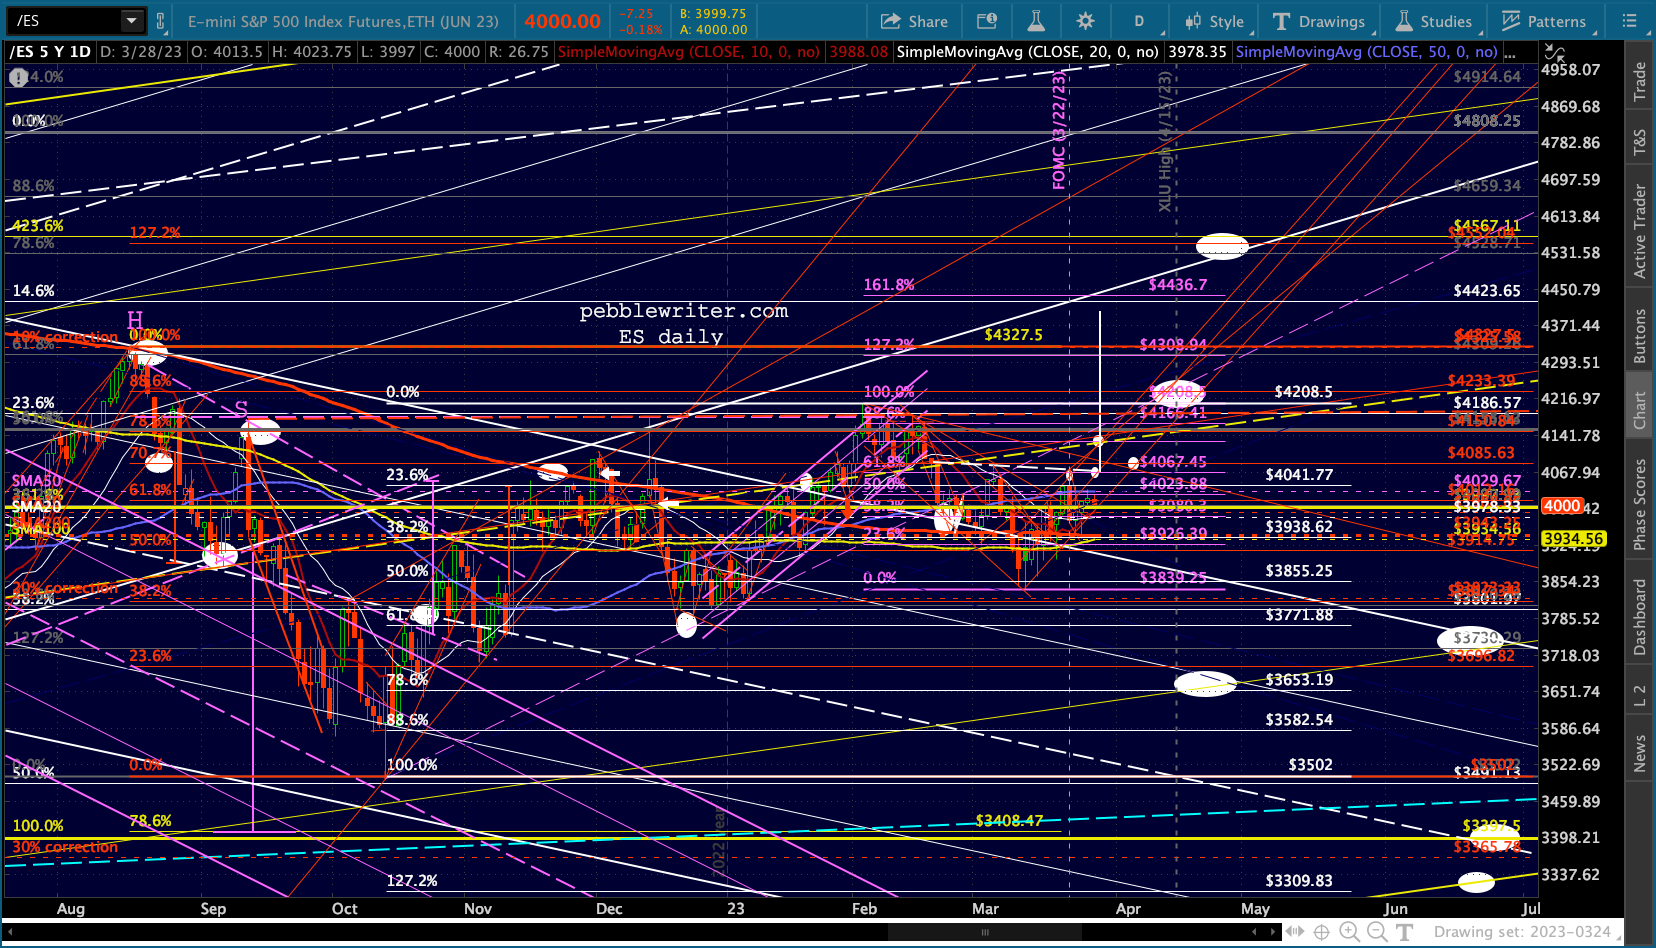
Task: Click the SimpleMovingAvg (CLOSE, 10, 0, no) label
Action: coord(688,52)
